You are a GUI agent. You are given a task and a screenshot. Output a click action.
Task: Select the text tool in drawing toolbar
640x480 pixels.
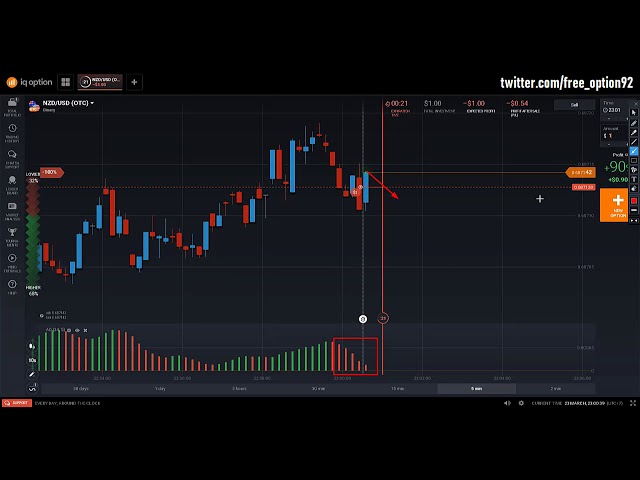click(x=634, y=179)
